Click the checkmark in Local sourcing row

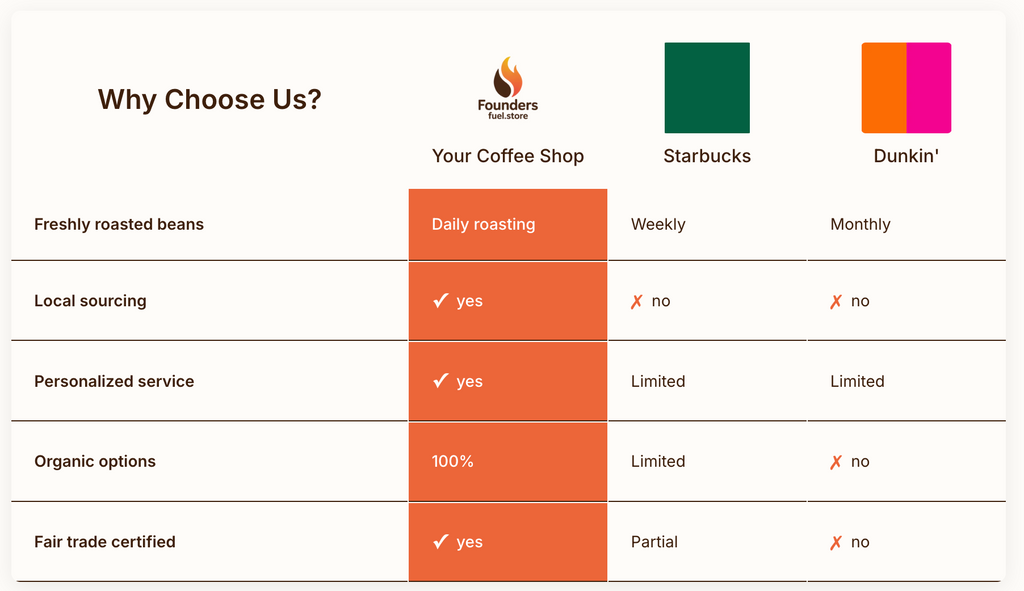pyautogui.click(x=440, y=301)
